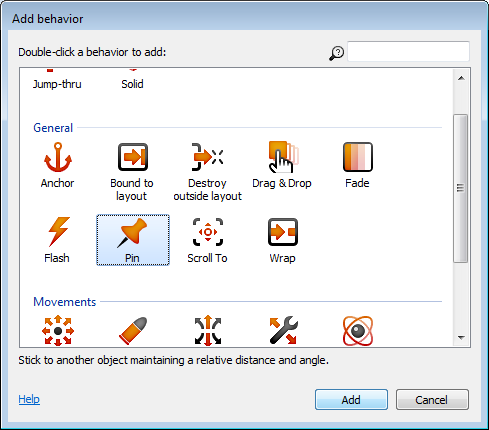Select the Anchor behavior icon
This screenshot has height=430, width=489.
tap(58, 165)
